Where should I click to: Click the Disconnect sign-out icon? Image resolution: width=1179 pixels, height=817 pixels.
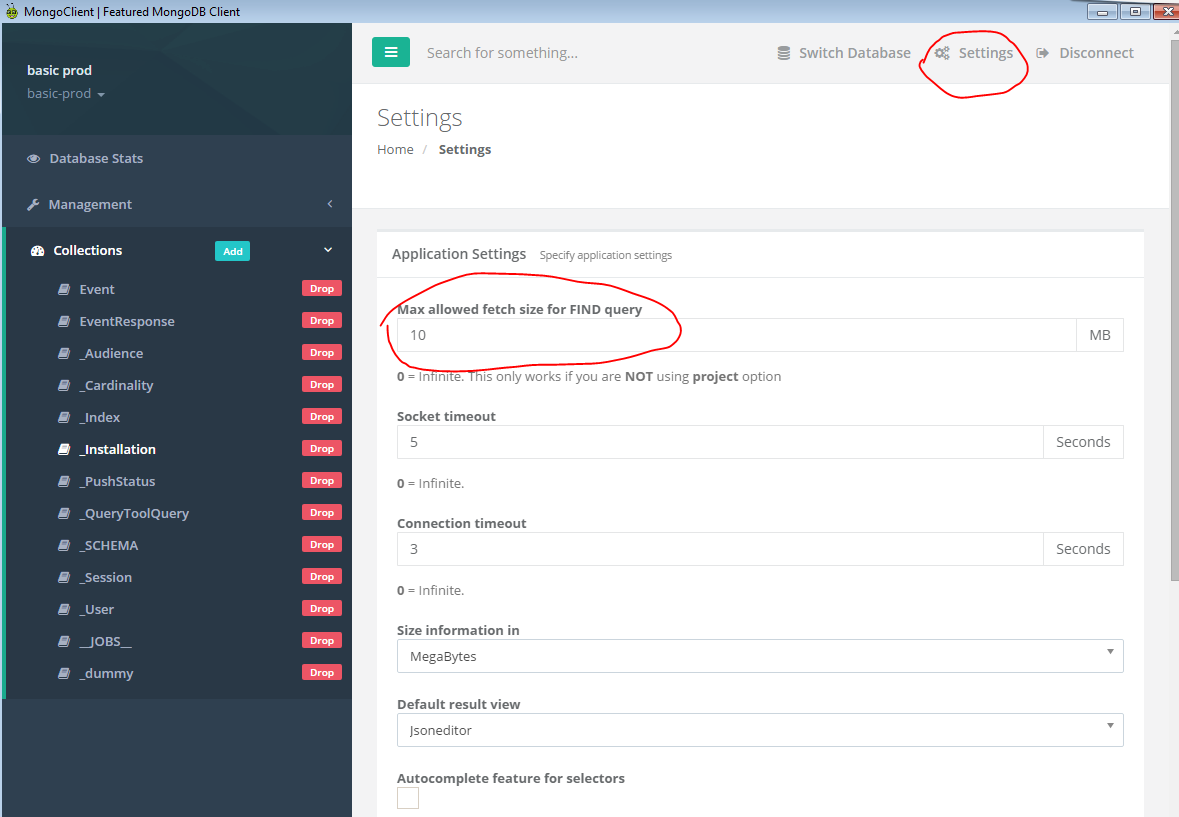point(1042,53)
